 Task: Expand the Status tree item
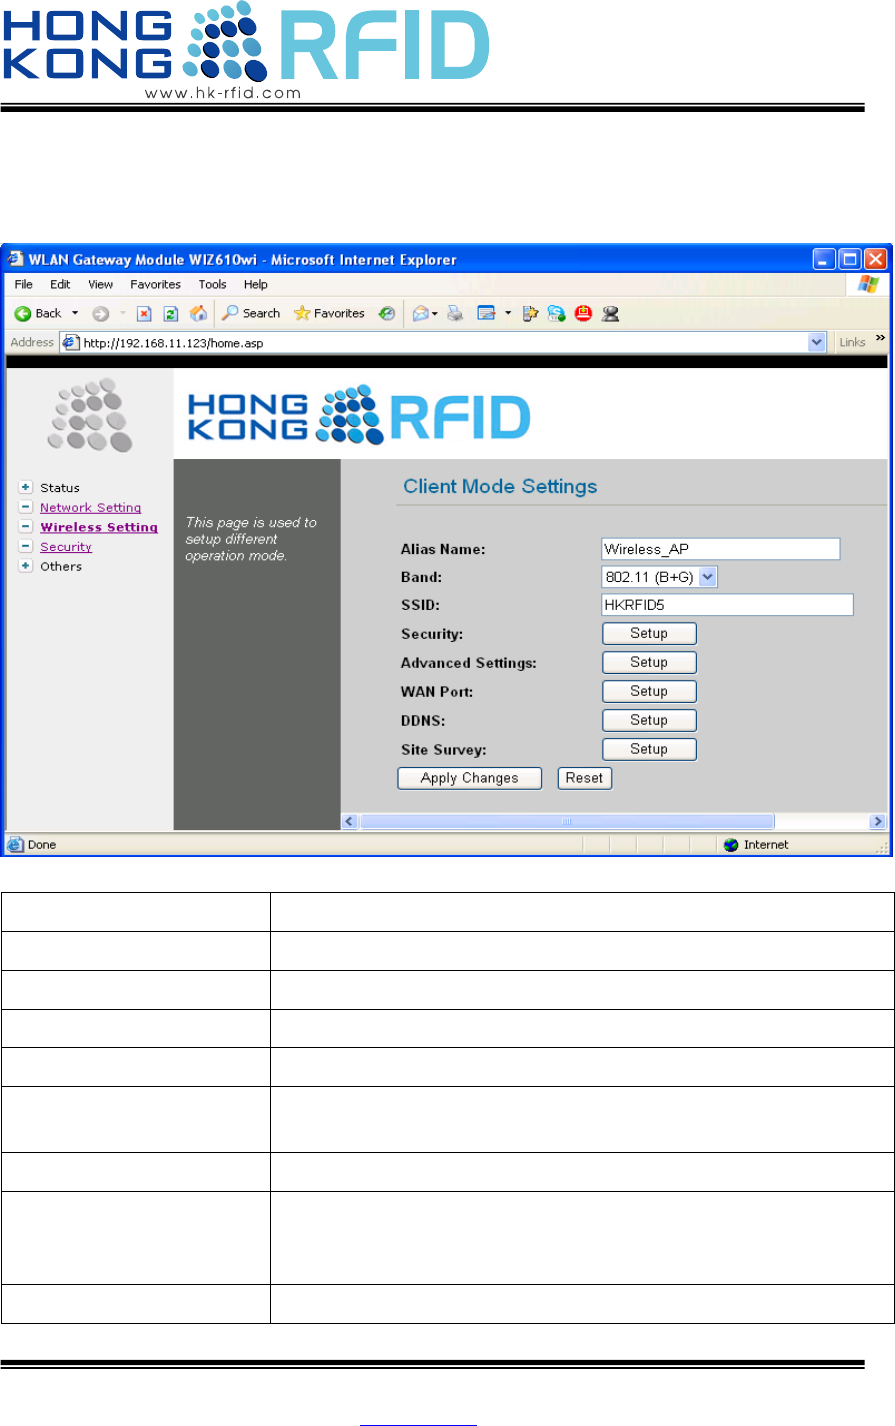pos(26,488)
